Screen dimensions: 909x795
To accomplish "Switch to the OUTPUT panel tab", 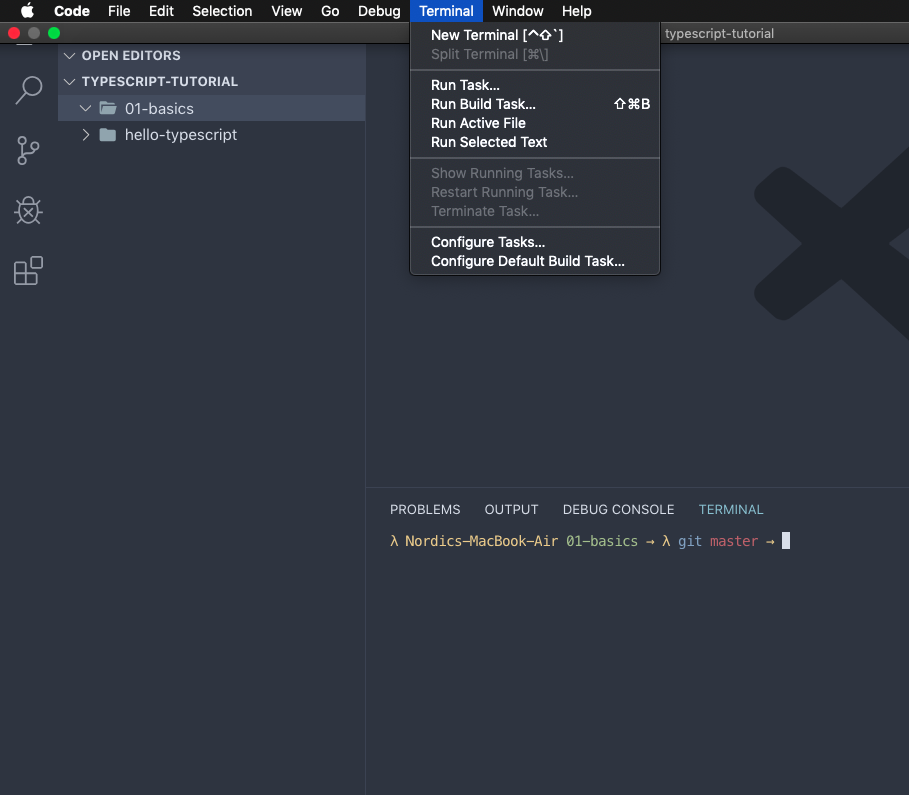I will pyautogui.click(x=511, y=510).
